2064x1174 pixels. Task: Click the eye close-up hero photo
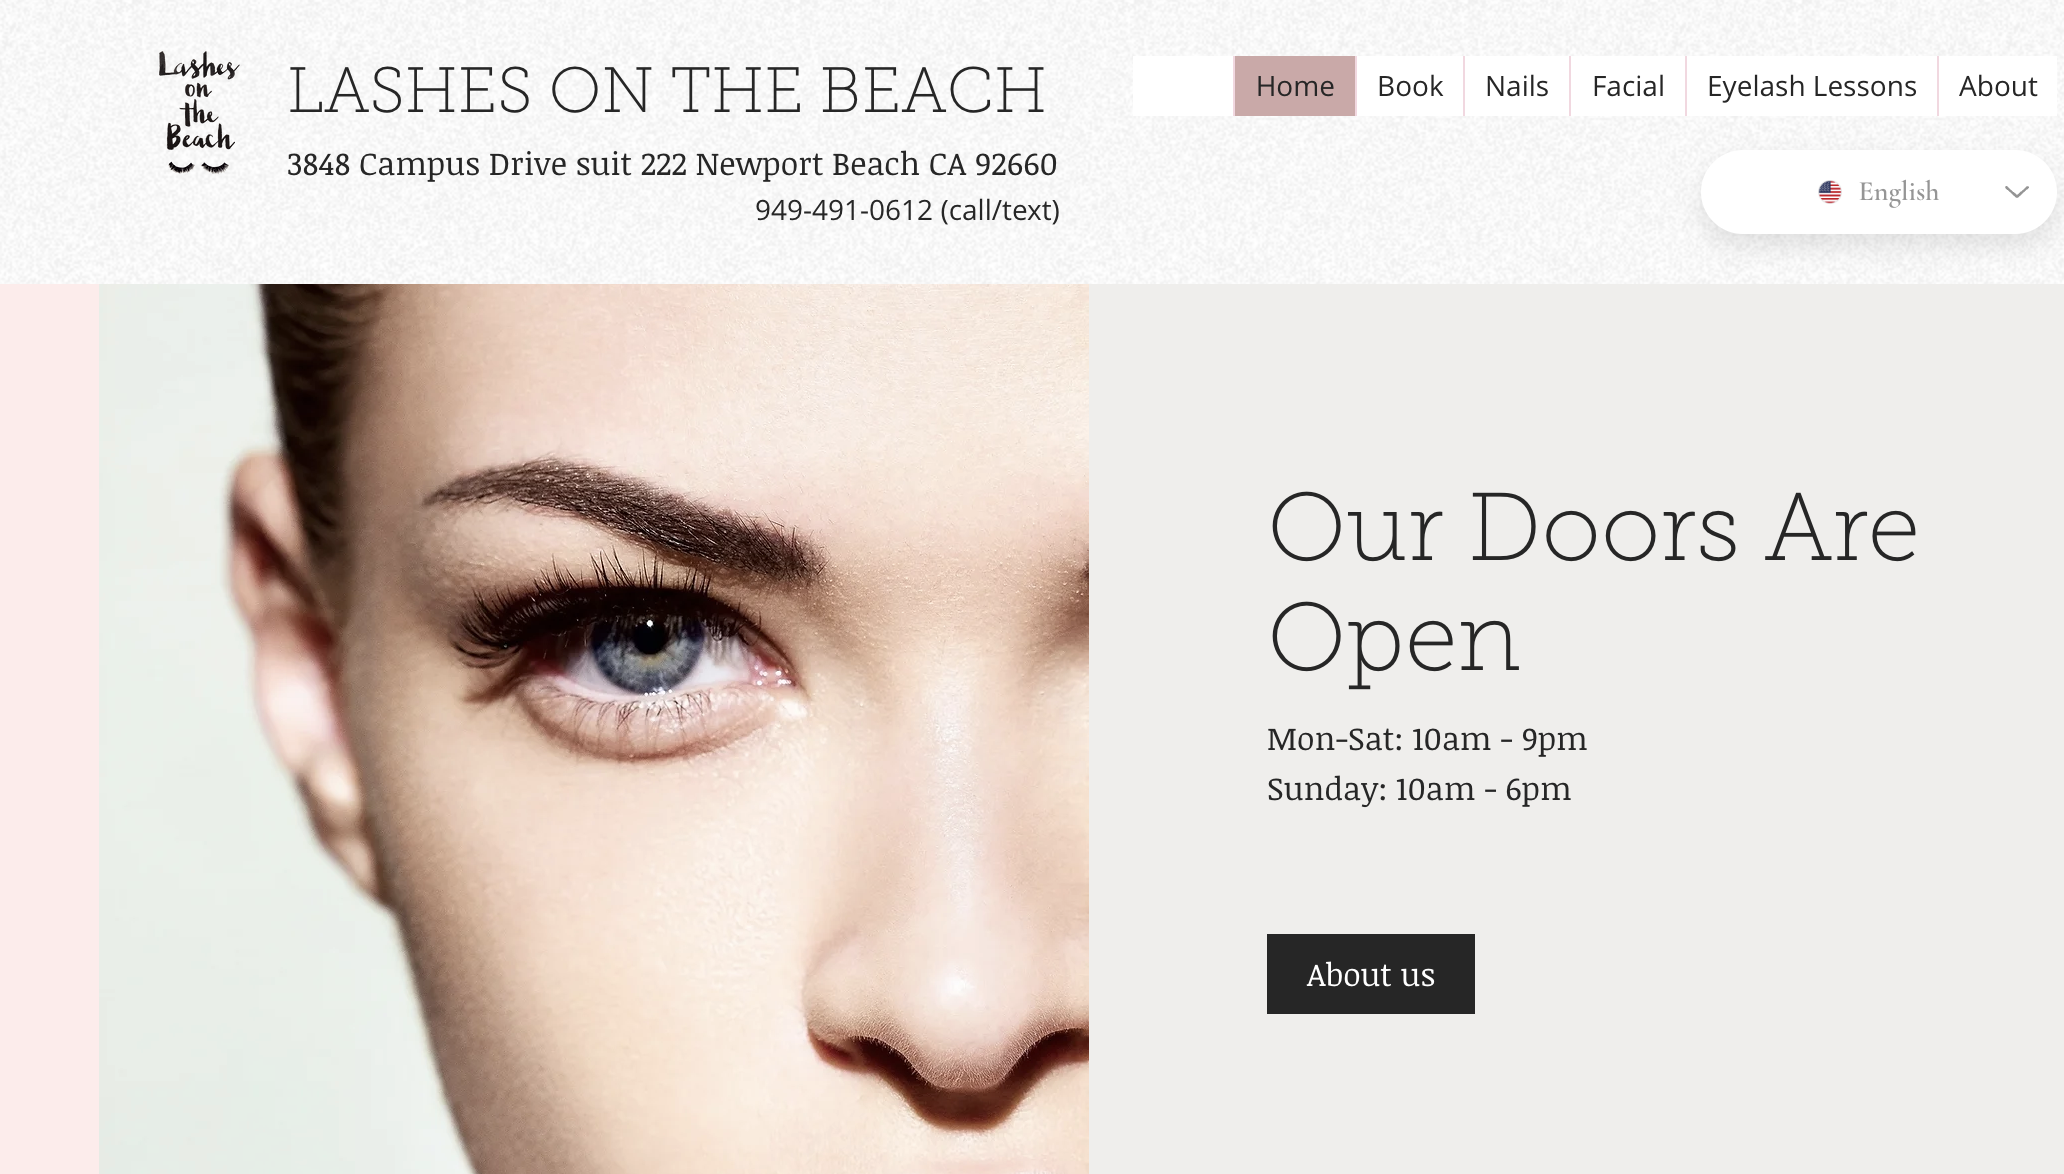(594, 728)
